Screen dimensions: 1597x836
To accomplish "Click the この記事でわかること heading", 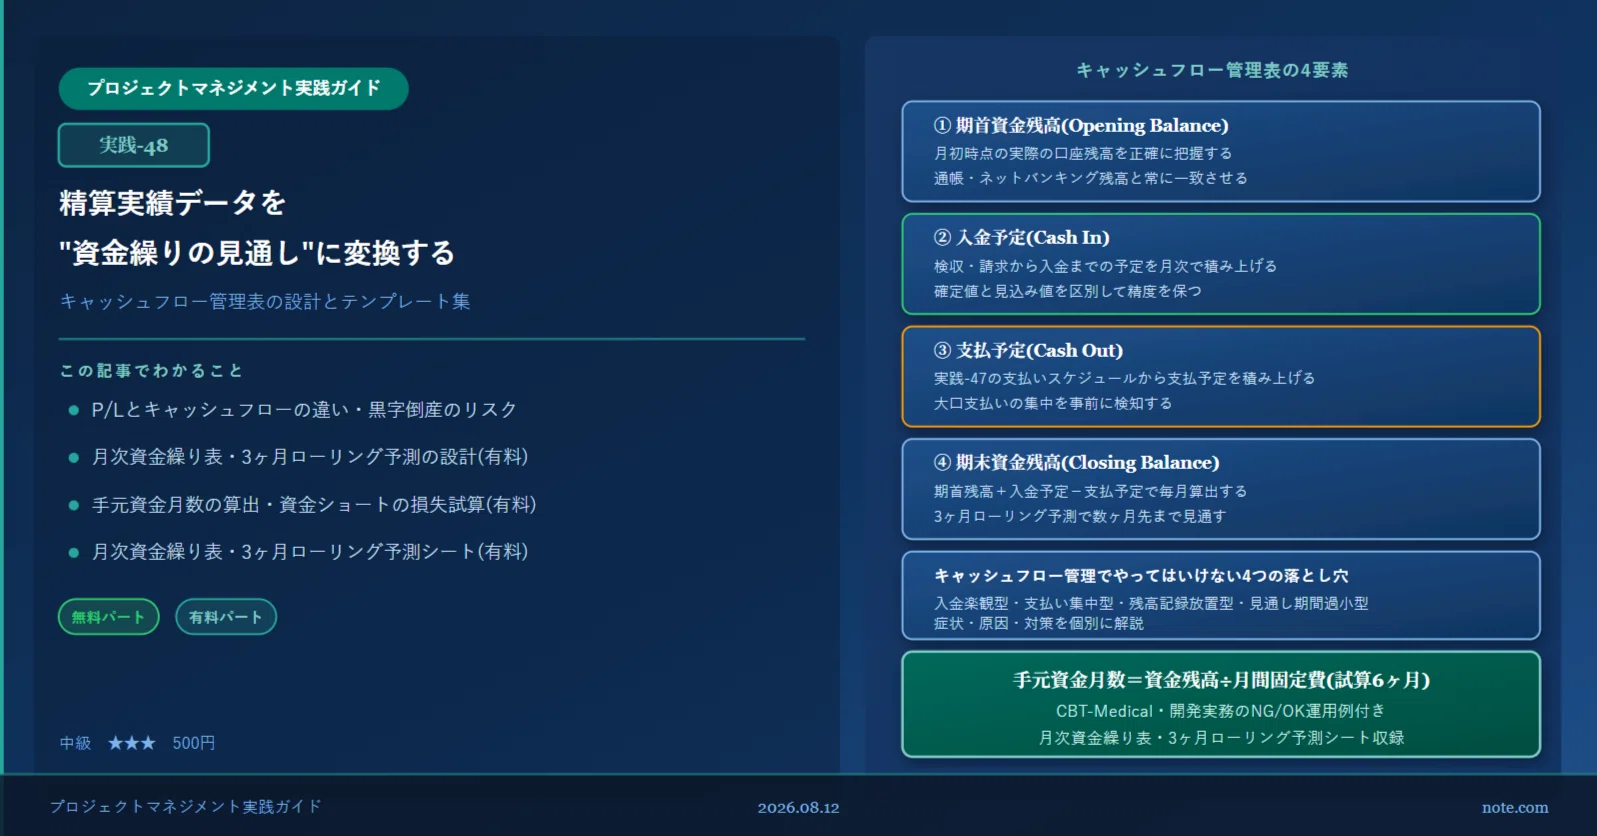I will pos(151,371).
